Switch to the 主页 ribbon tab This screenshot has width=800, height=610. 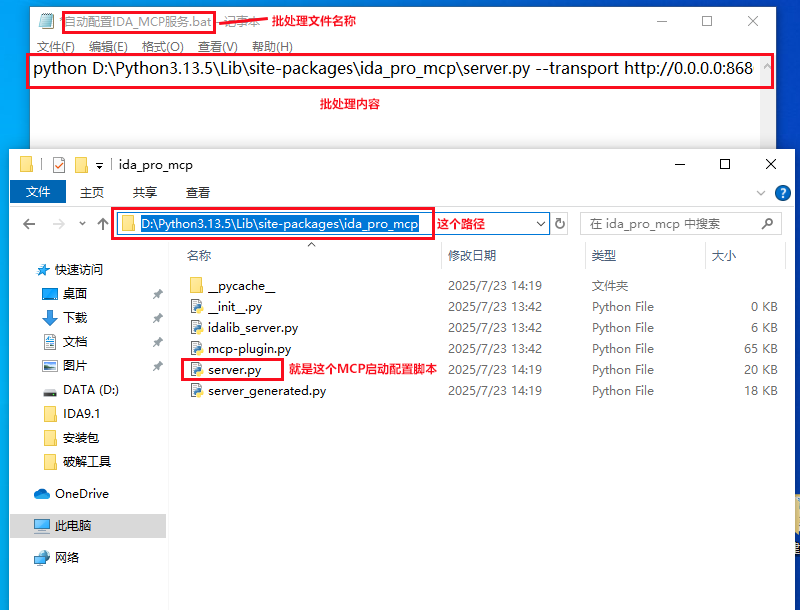coord(92,192)
